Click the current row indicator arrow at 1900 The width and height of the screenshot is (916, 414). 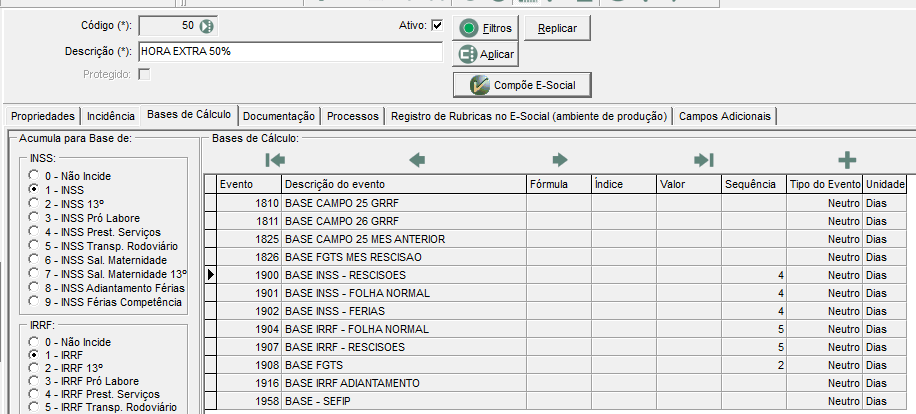pos(211,275)
